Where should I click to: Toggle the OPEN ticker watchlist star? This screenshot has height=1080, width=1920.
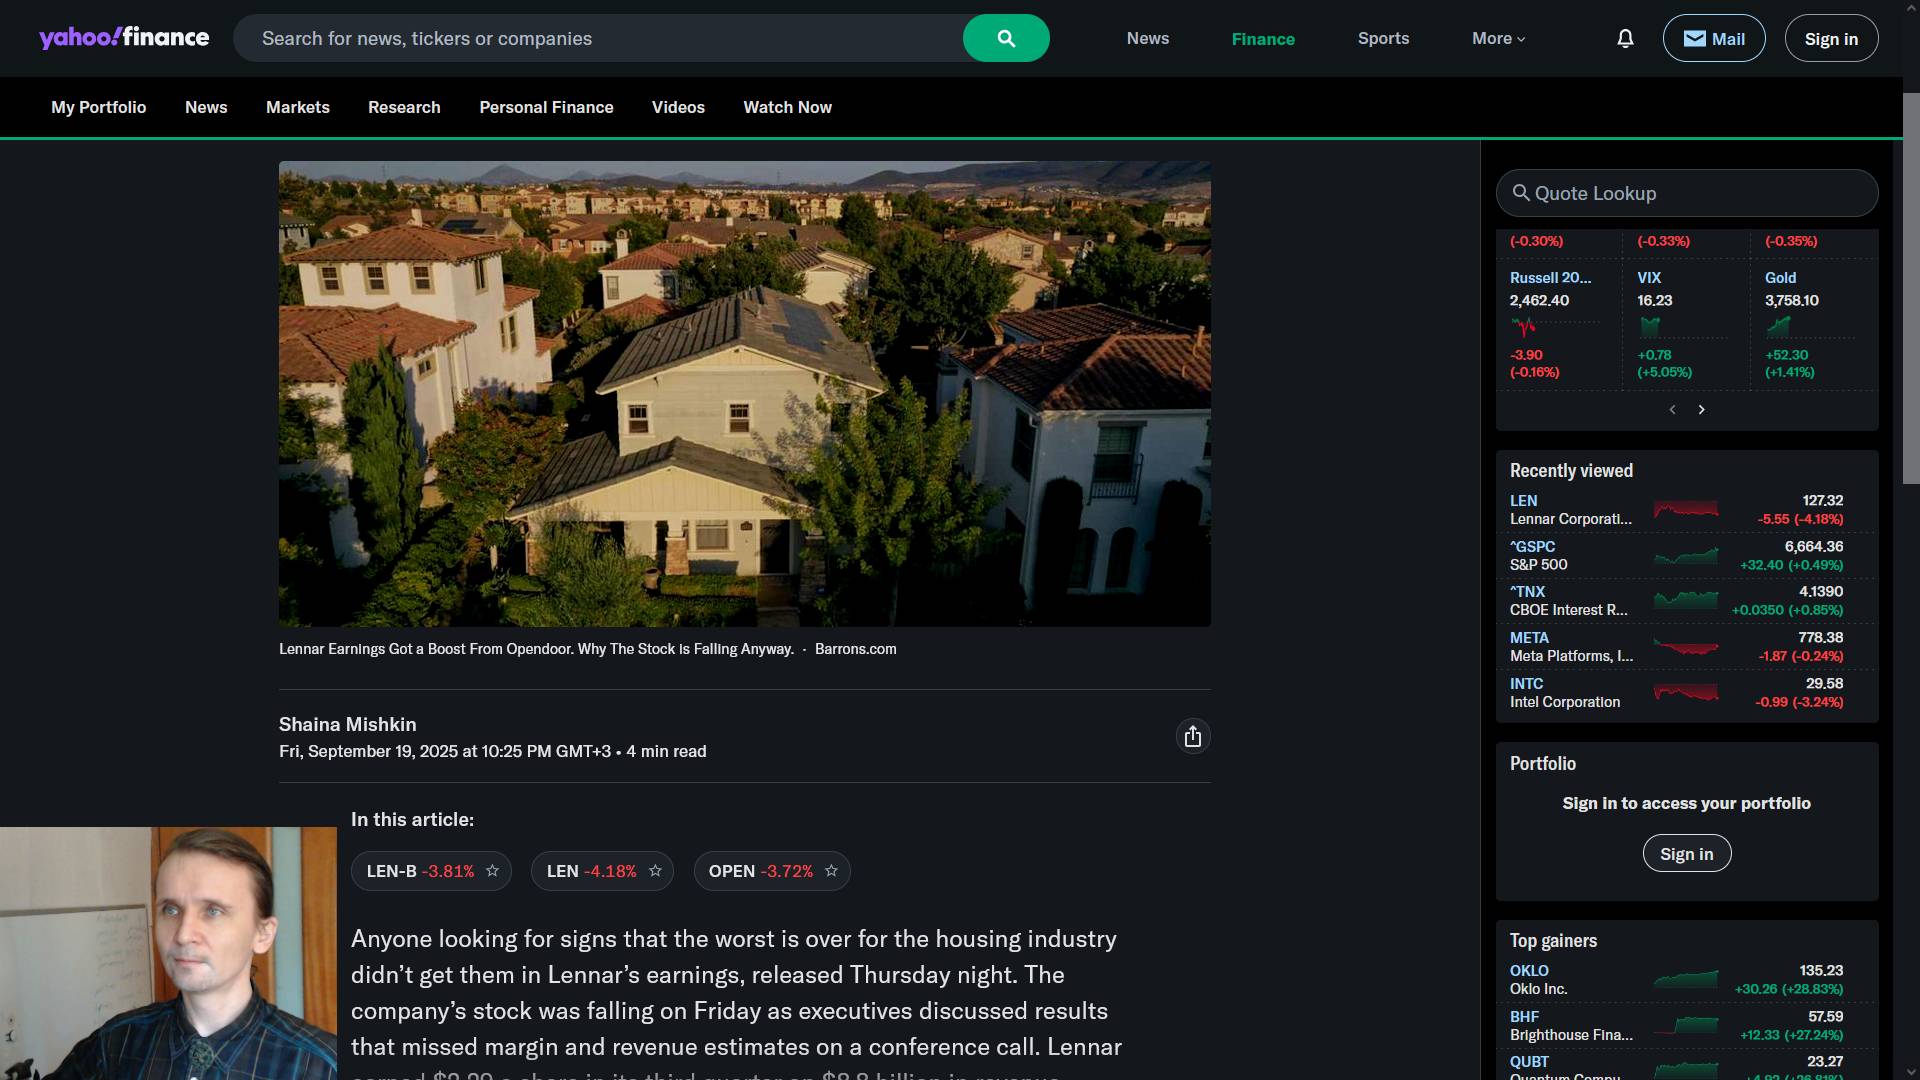click(x=831, y=871)
